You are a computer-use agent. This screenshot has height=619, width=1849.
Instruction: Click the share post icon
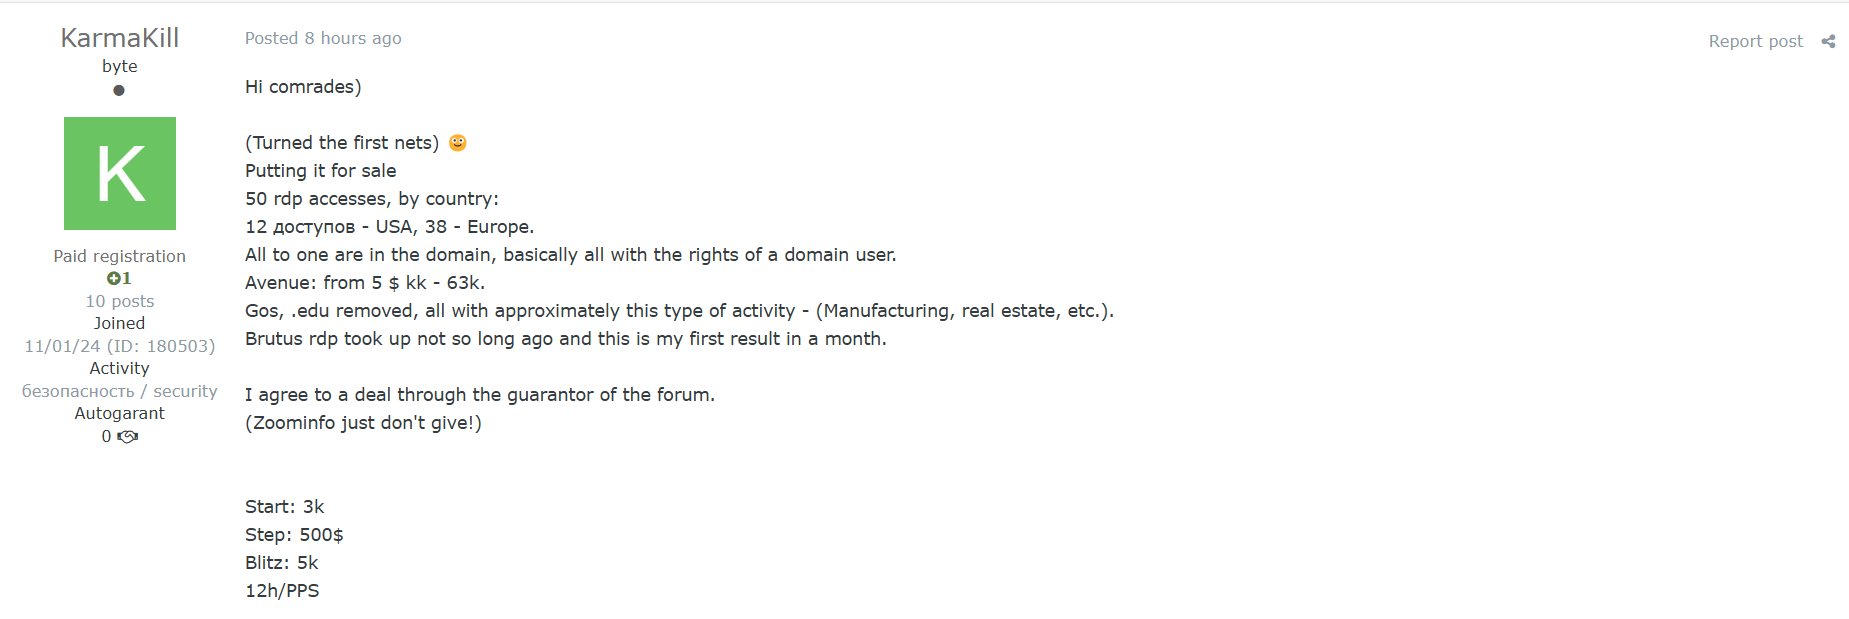click(1828, 41)
